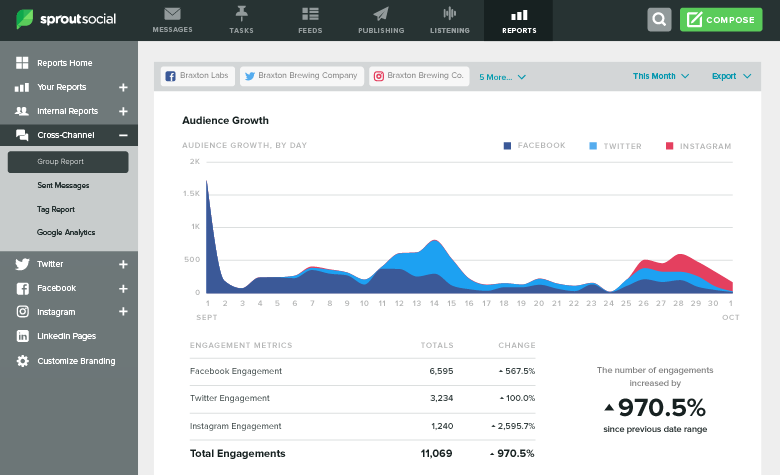The height and width of the screenshot is (475, 780).
Task: Open the Tasks pushpin icon
Action: [x=241, y=14]
